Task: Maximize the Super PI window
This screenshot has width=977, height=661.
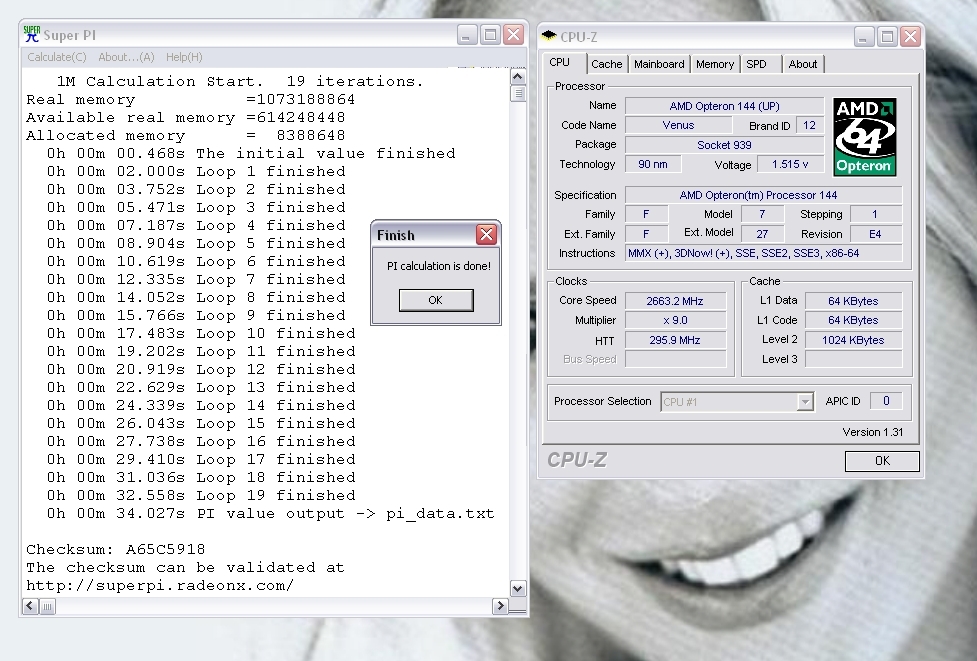Action: point(490,35)
